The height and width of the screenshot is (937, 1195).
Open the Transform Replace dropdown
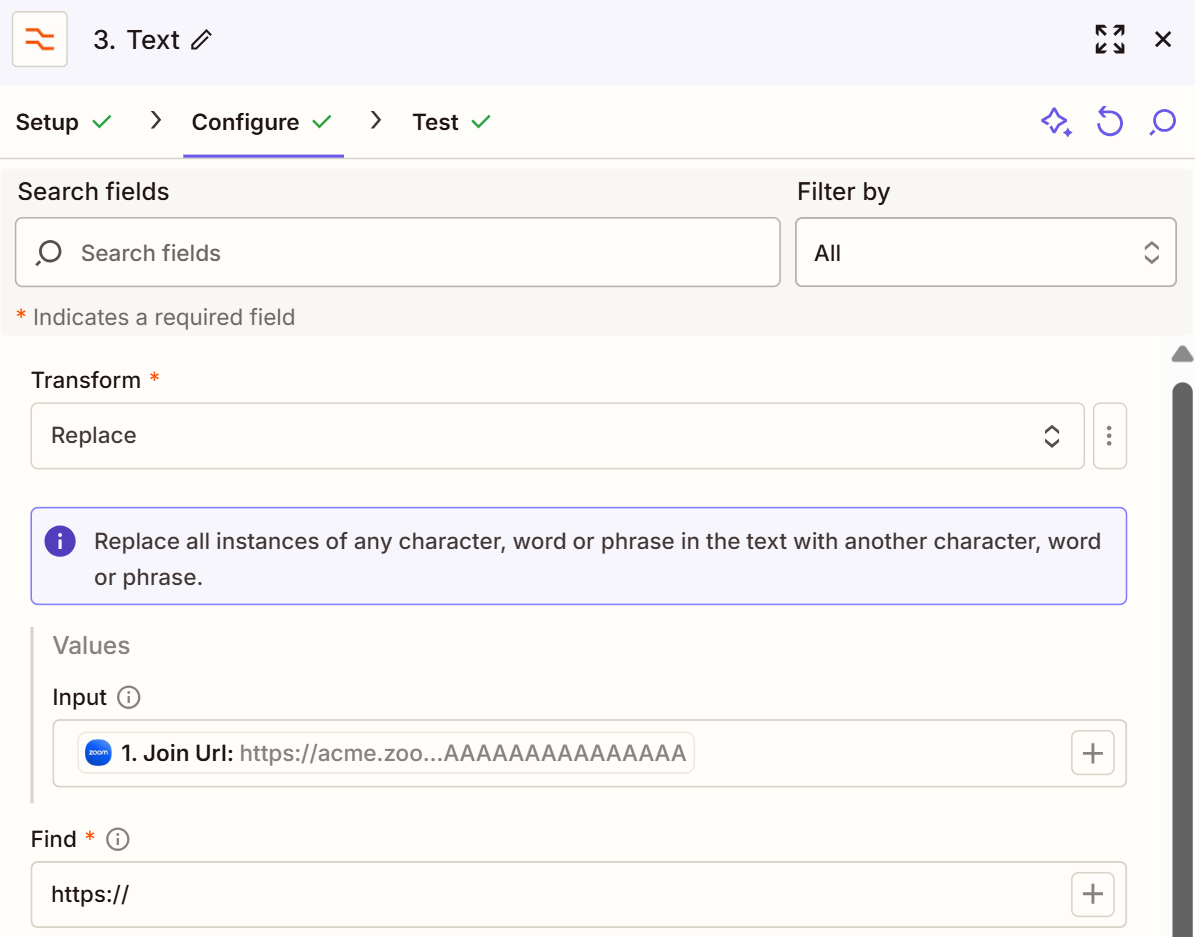tap(557, 436)
